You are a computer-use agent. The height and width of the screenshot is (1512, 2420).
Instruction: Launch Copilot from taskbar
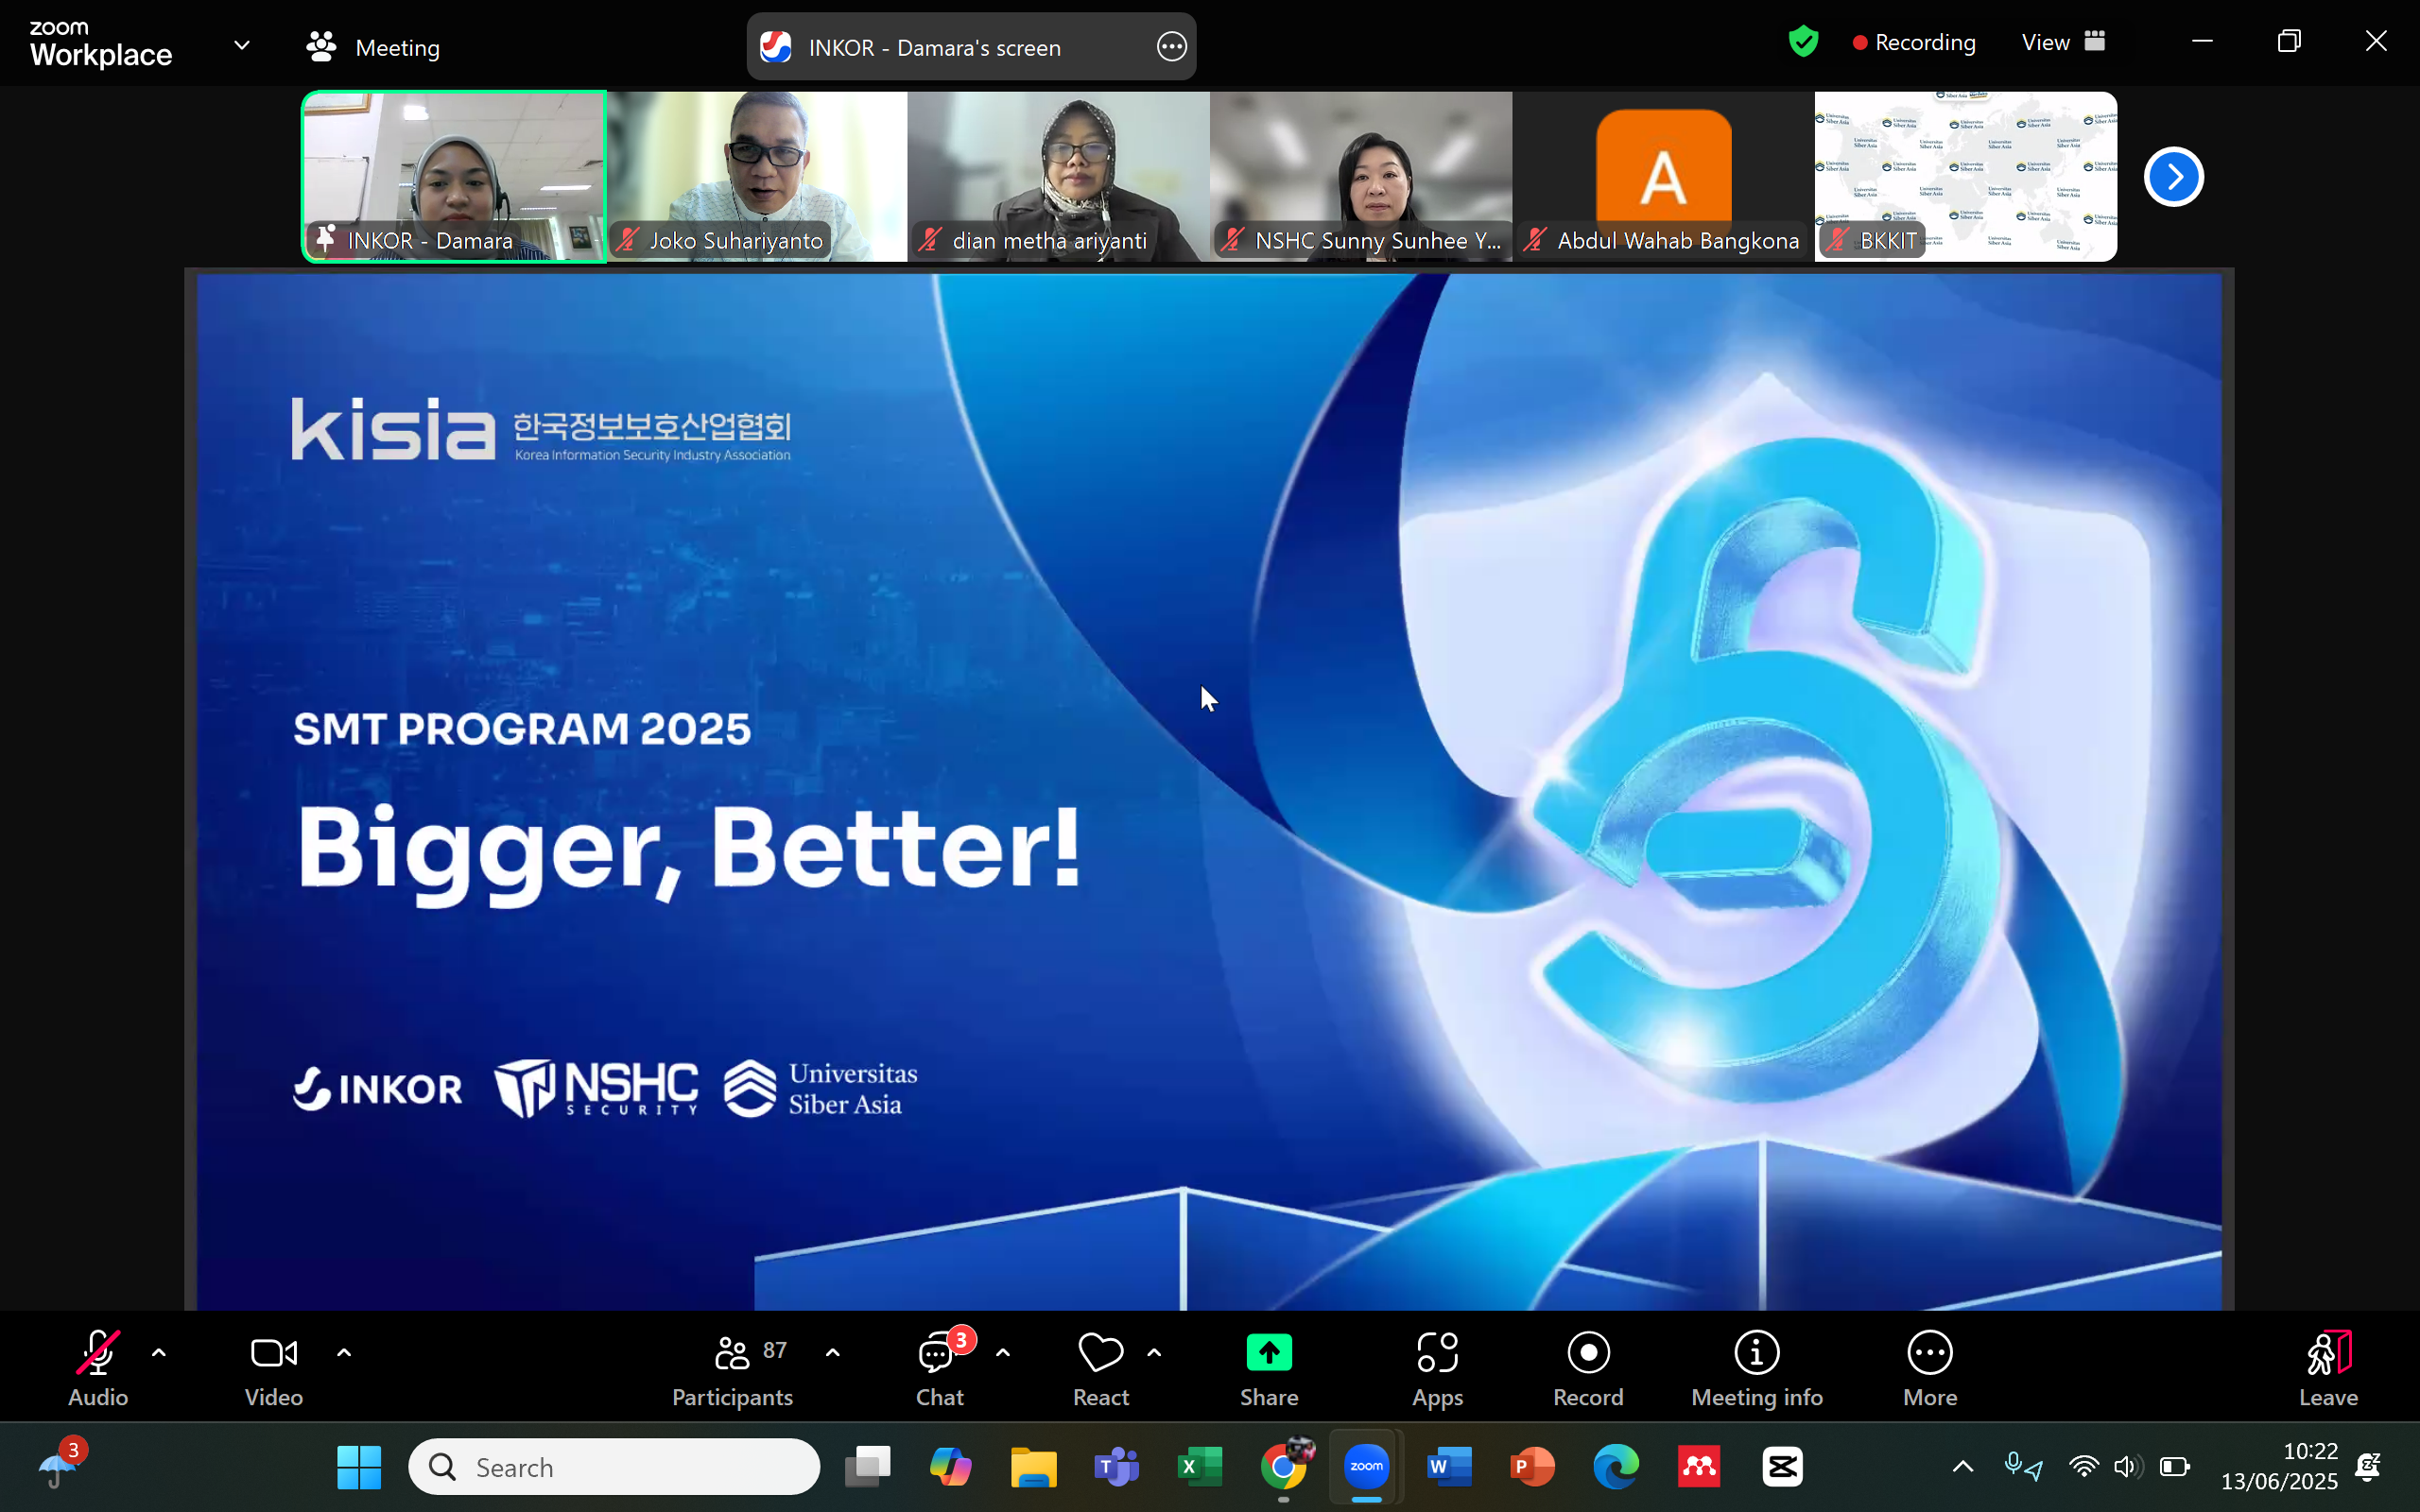pos(950,1467)
